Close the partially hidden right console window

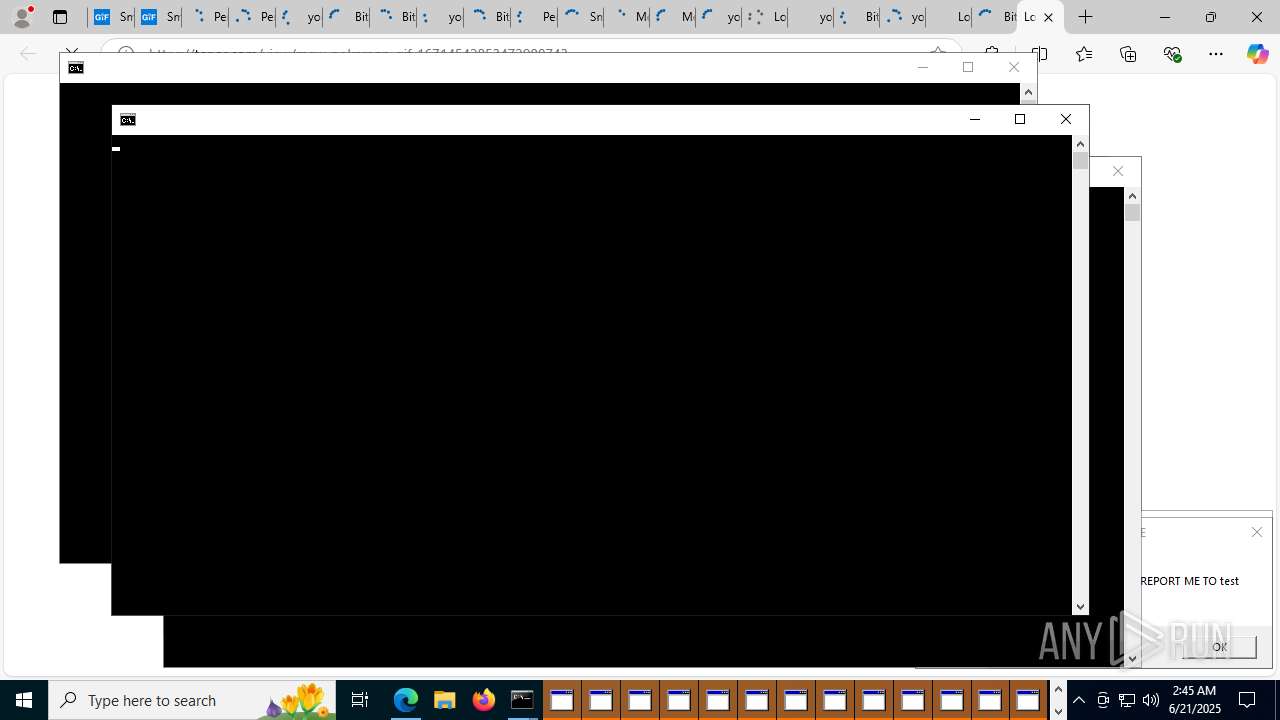pos(1118,172)
